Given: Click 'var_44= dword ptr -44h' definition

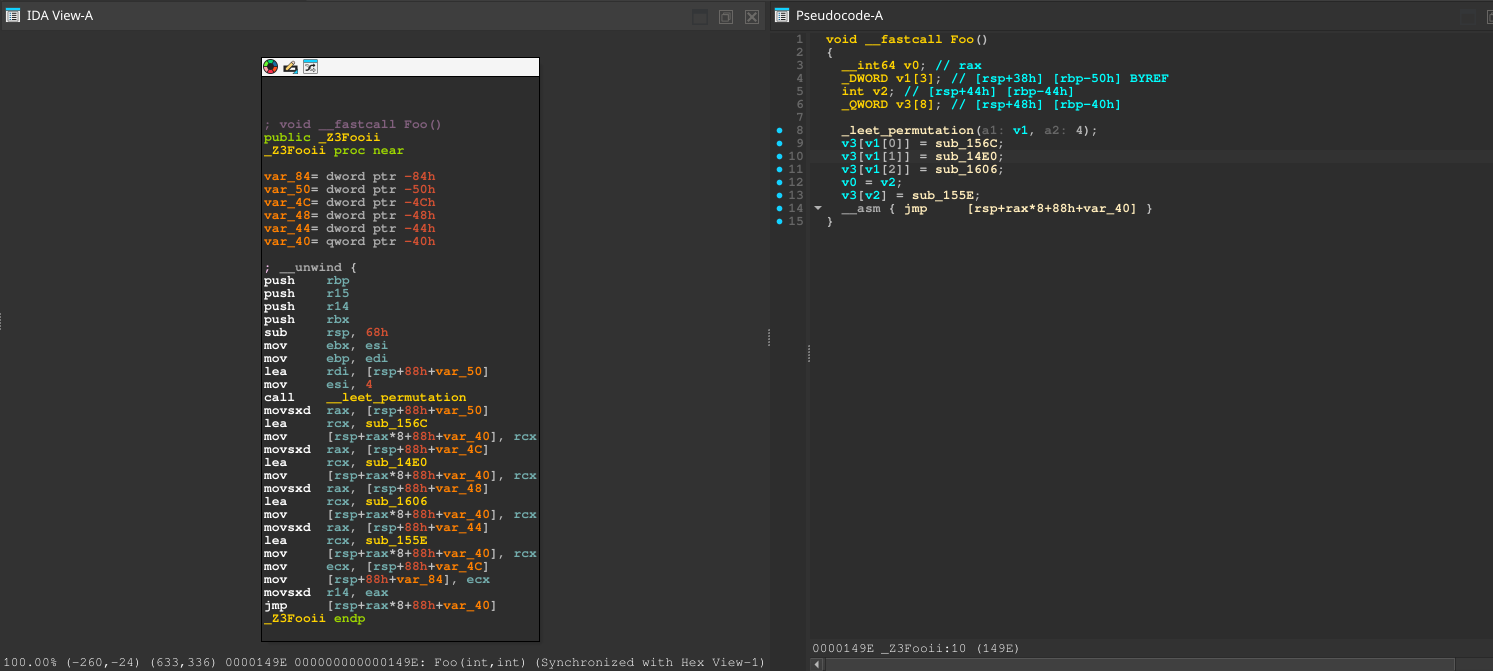Looking at the screenshot, I should 350,228.
